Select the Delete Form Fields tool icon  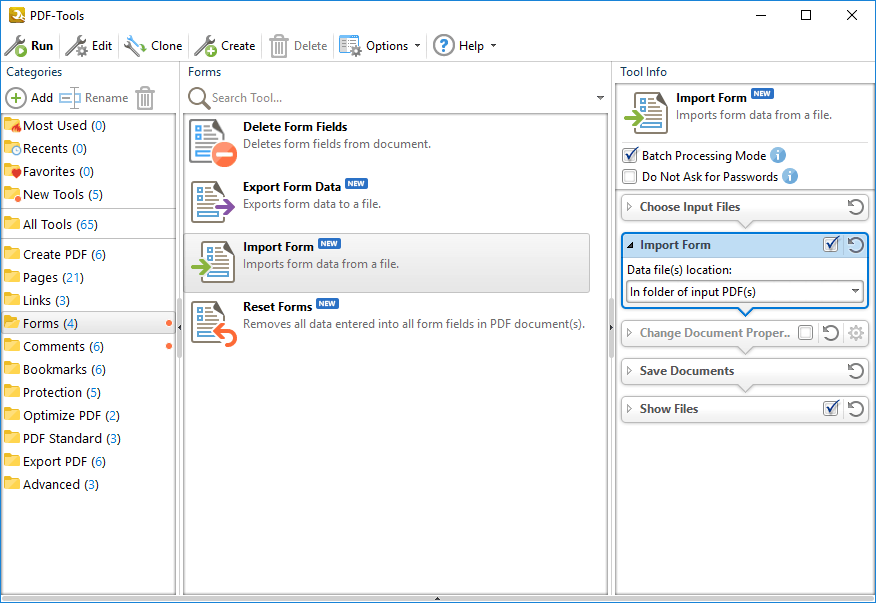pos(212,143)
